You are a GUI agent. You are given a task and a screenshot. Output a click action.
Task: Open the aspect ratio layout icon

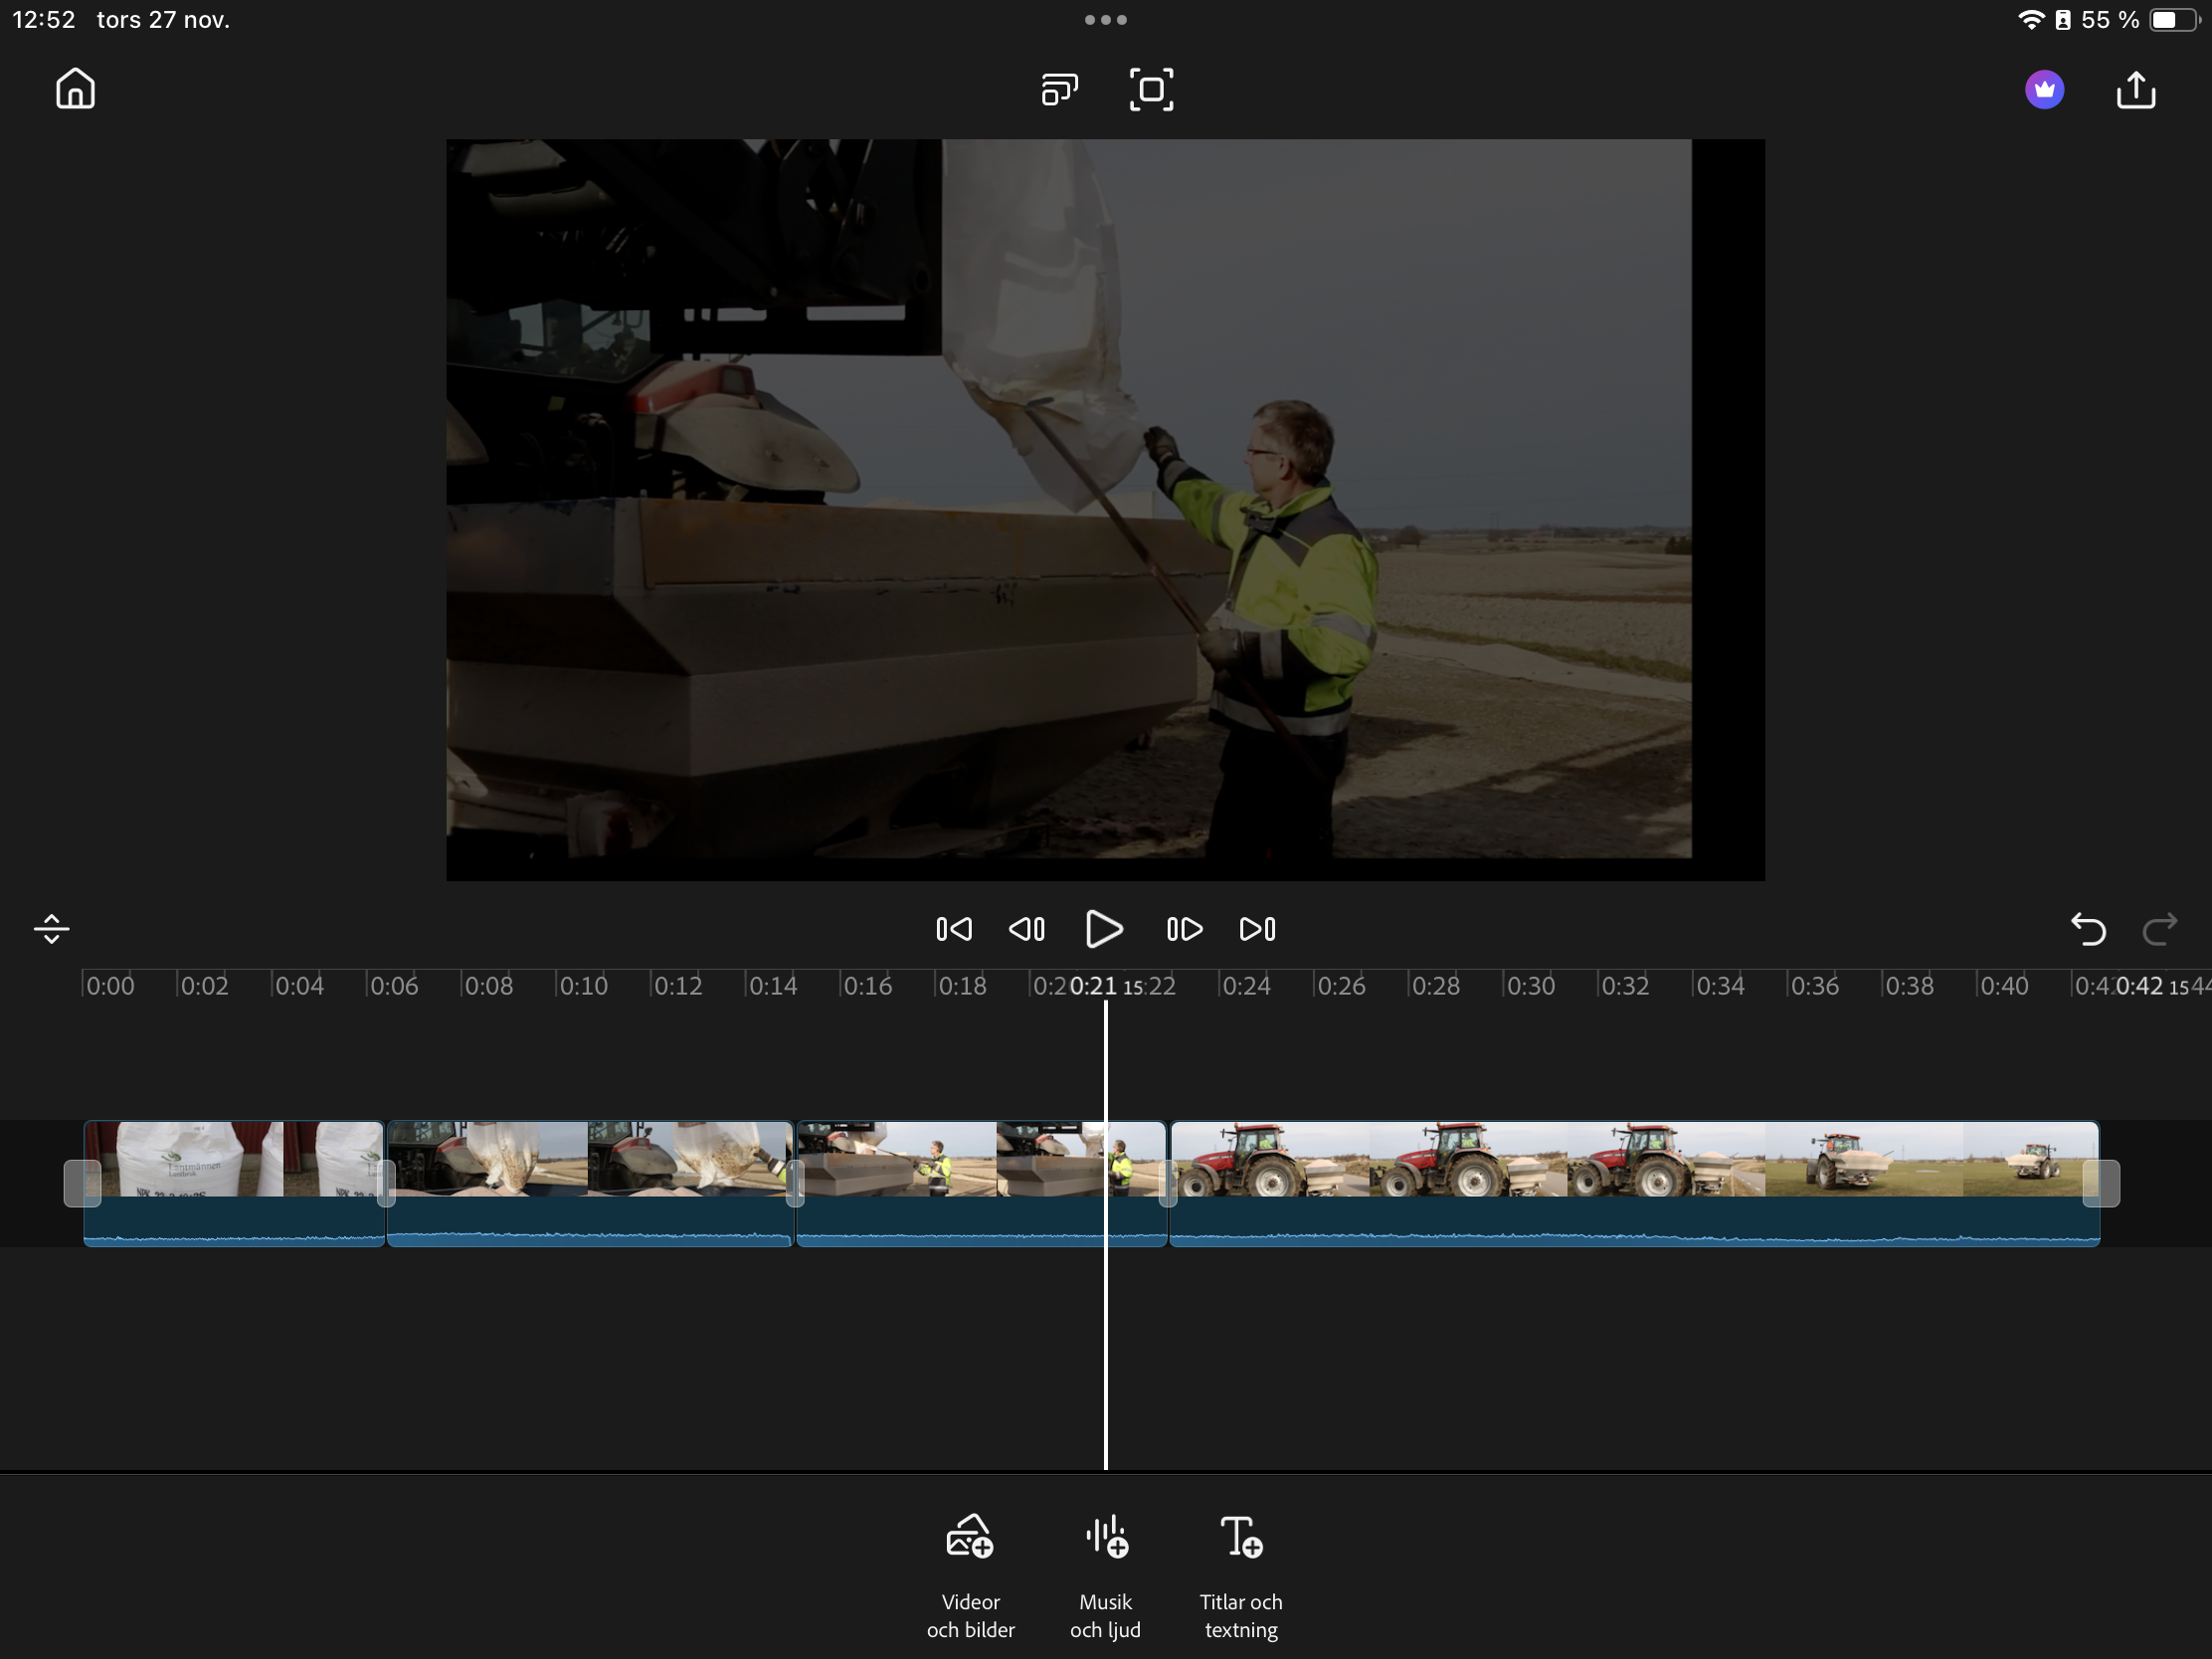pos(1059,89)
